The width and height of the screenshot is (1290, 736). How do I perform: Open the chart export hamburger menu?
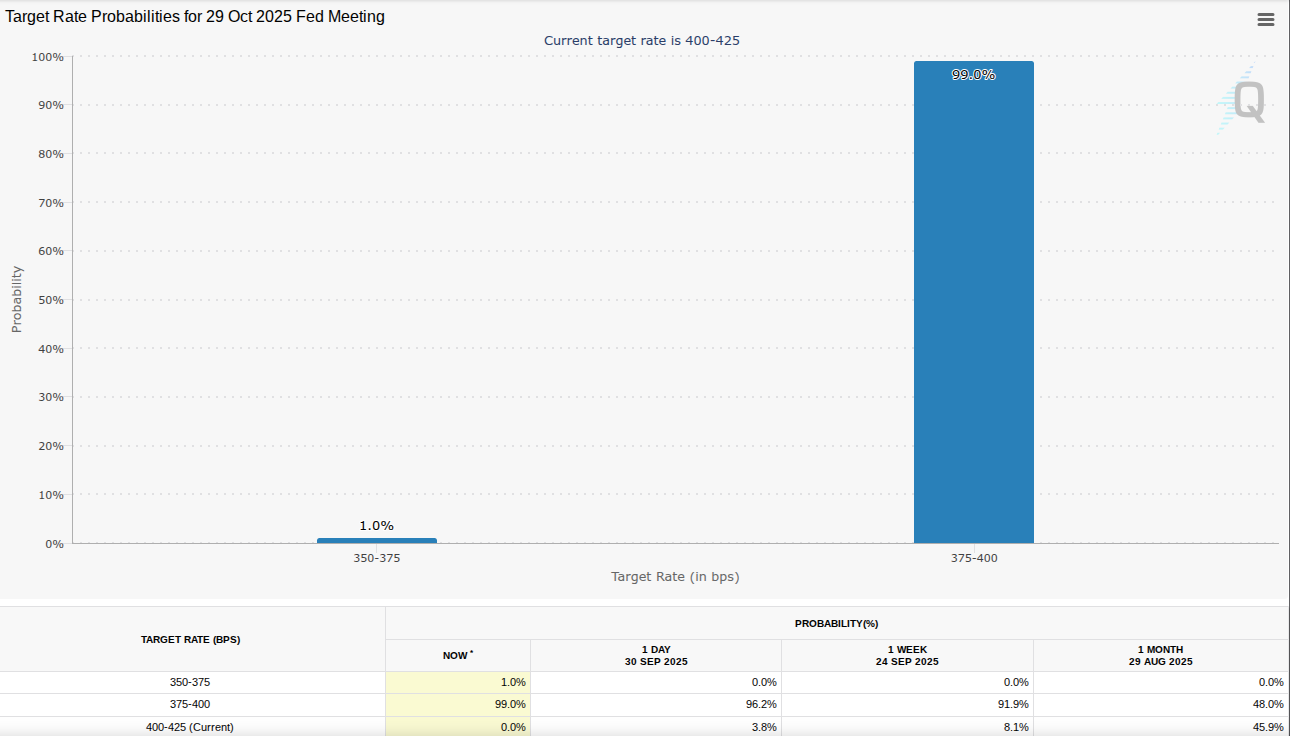click(x=1265, y=18)
